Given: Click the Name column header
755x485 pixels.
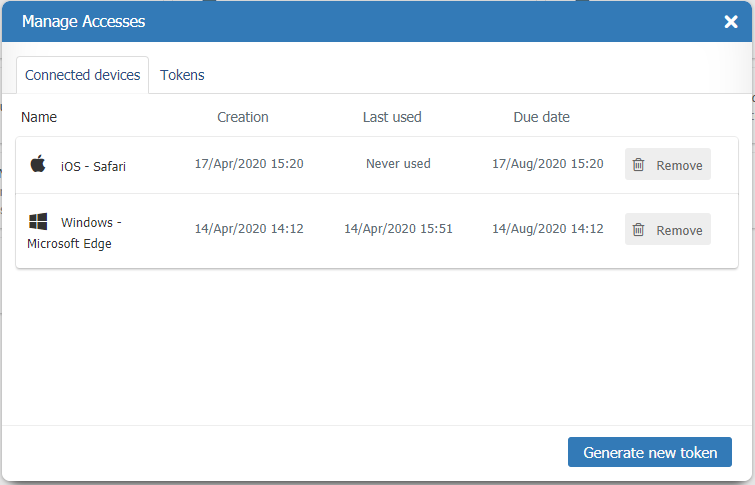Looking at the screenshot, I should coord(39,117).
